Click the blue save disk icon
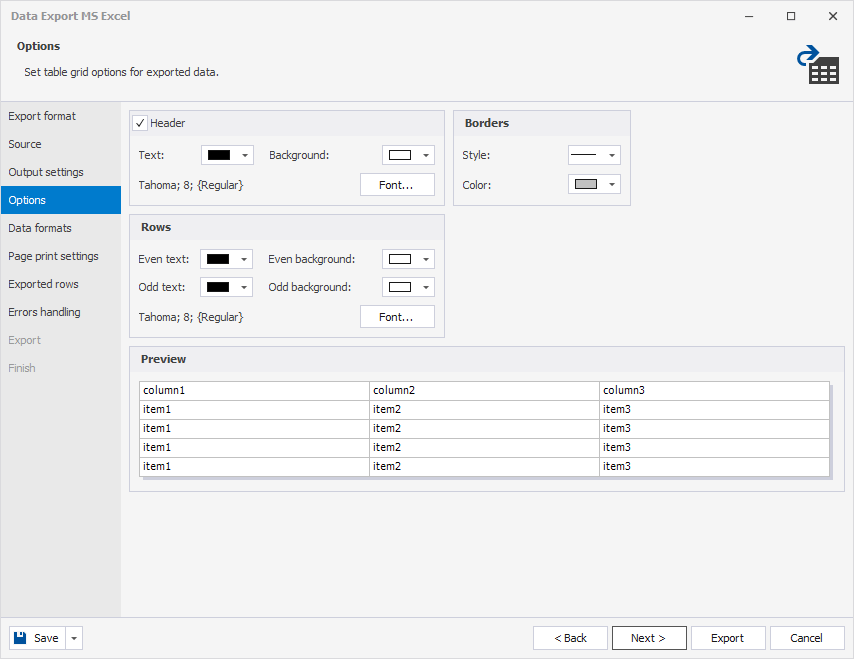854x659 pixels. tap(22, 637)
